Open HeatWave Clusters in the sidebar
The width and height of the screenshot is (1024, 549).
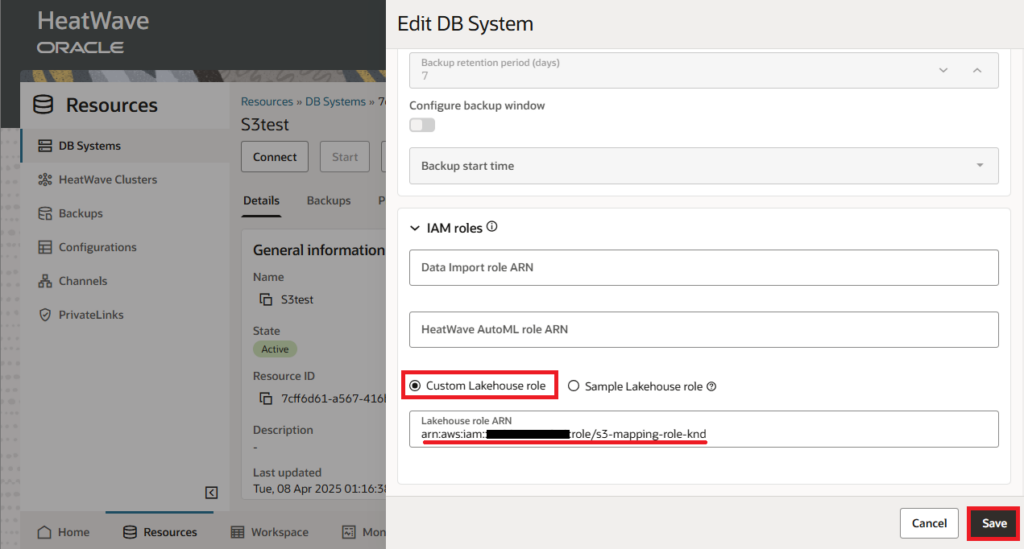pyautogui.click(x=125, y=180)
